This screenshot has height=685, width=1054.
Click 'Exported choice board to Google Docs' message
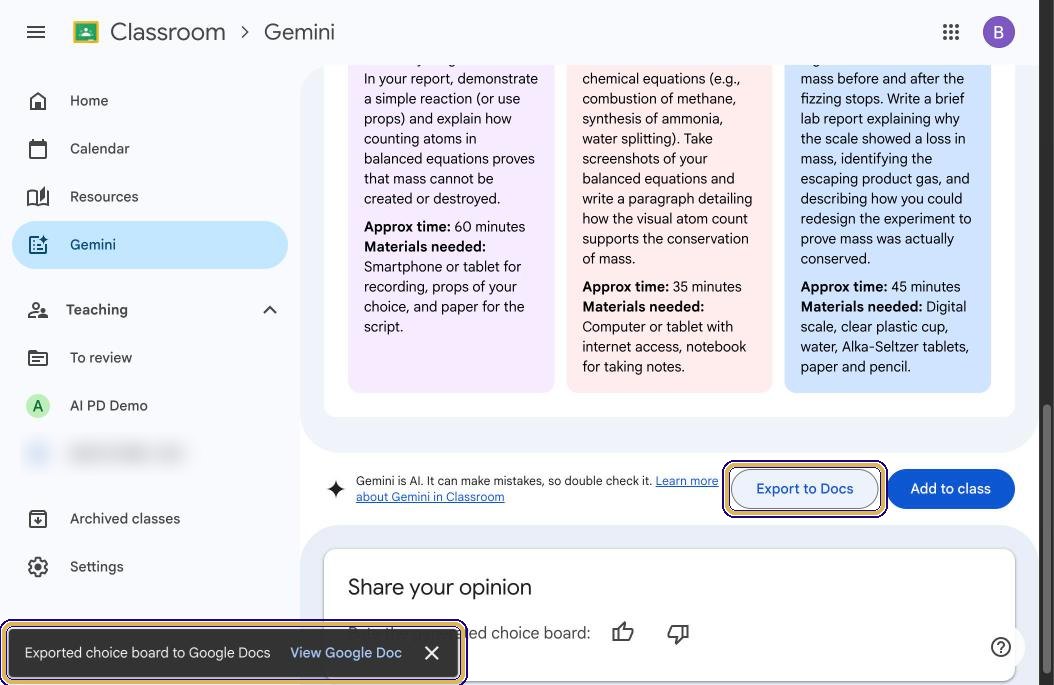pos(147,653)
